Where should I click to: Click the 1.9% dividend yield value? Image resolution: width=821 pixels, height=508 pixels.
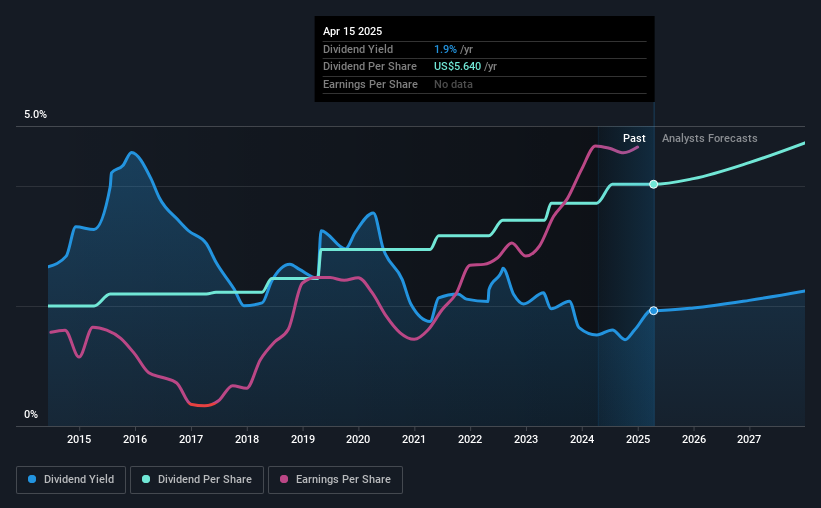[446, 49]
